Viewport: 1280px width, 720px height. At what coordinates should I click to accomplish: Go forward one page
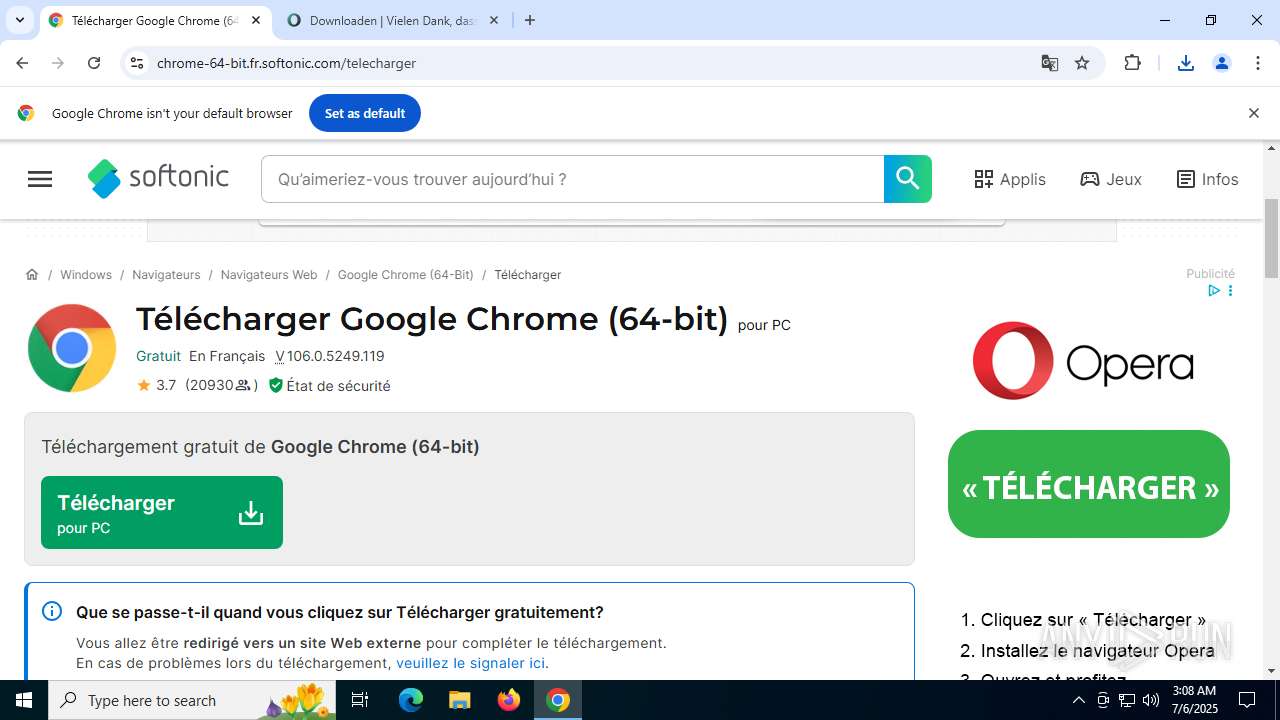tap(58, 63)
